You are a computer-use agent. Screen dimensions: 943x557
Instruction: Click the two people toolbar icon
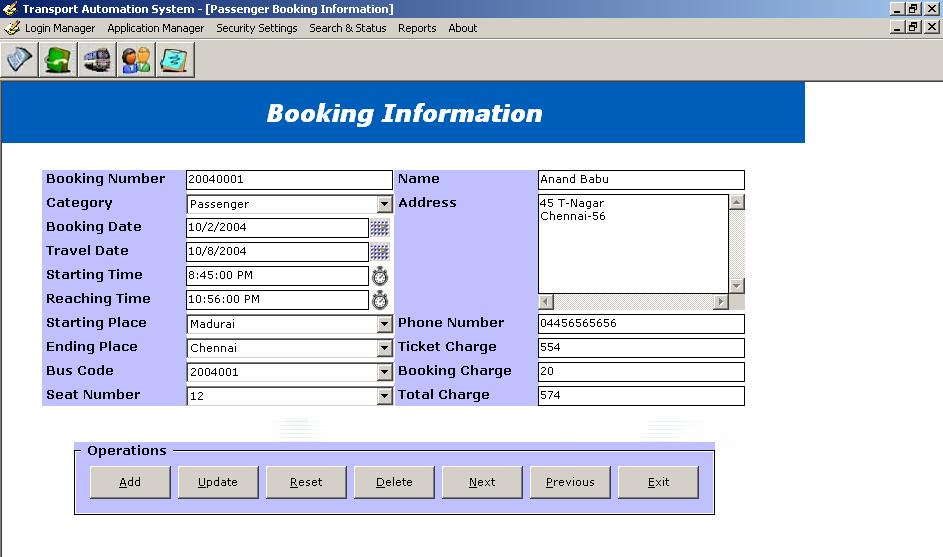click(x=136, y=60)
